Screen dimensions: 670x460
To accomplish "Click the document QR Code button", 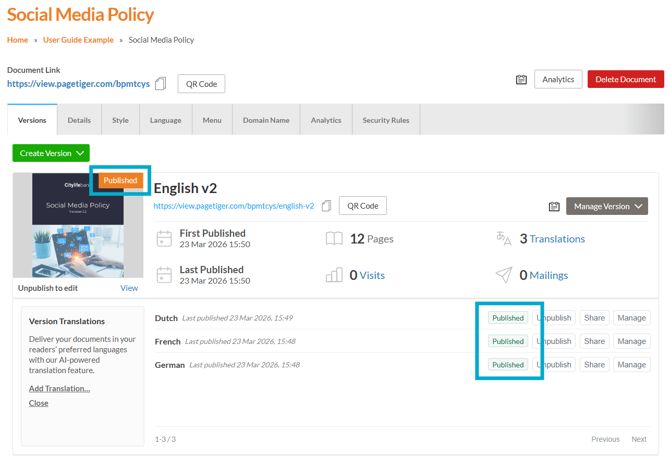I will tap(201, 84).
